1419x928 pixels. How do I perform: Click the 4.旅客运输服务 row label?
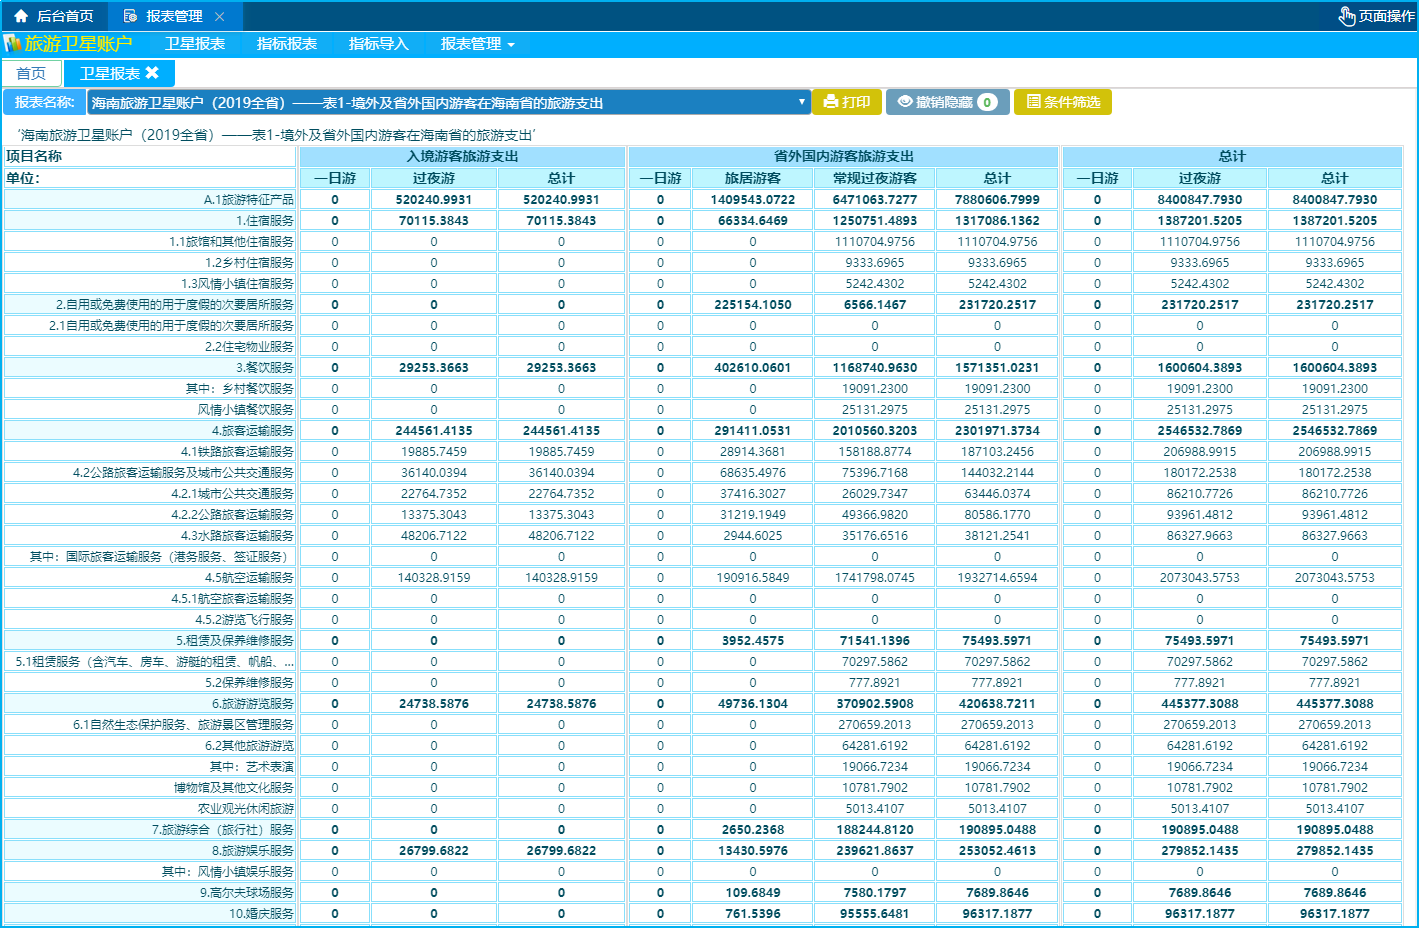pos(252,431)
